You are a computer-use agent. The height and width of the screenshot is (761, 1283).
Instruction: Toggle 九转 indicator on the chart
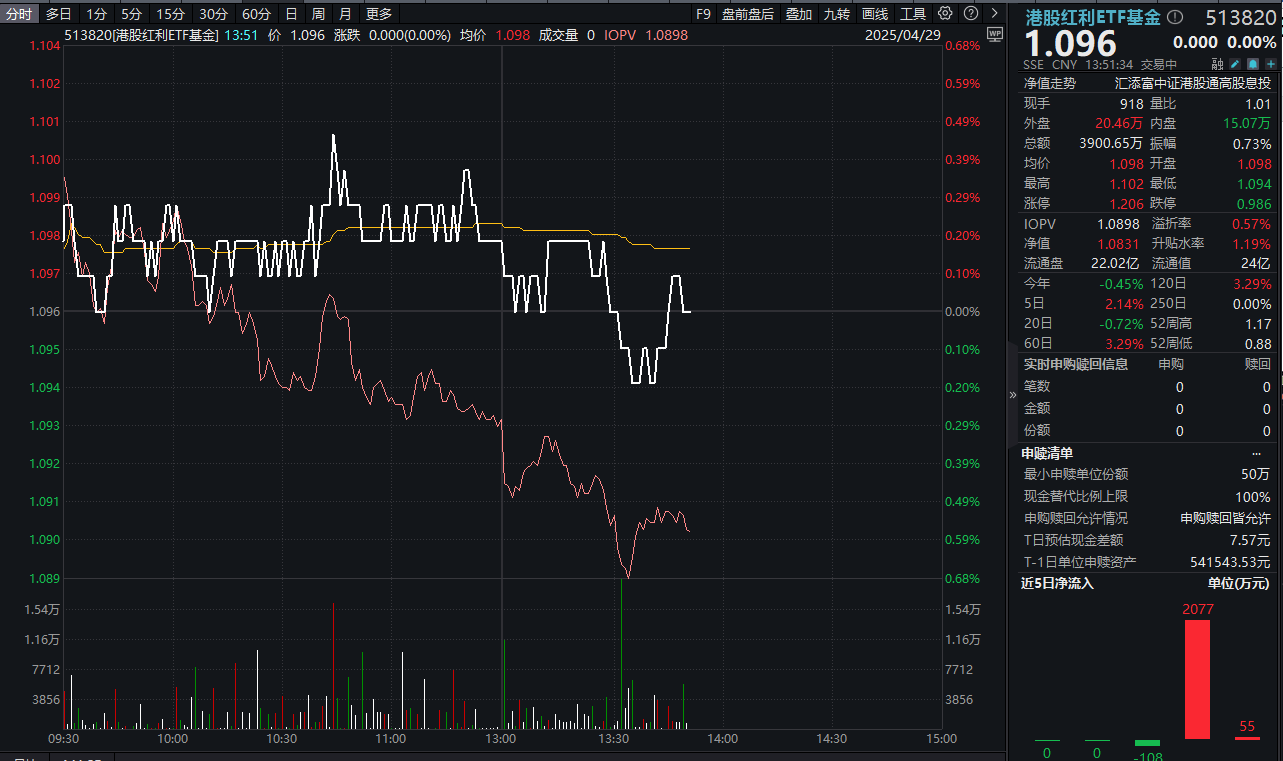click(x=836, y=14)
